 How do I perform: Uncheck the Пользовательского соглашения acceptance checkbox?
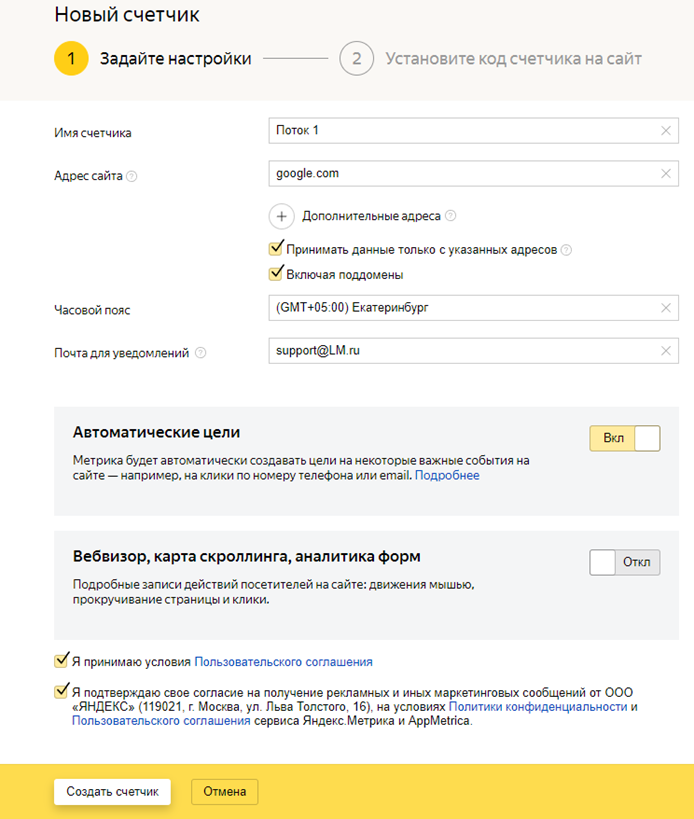tap(62, 660)
